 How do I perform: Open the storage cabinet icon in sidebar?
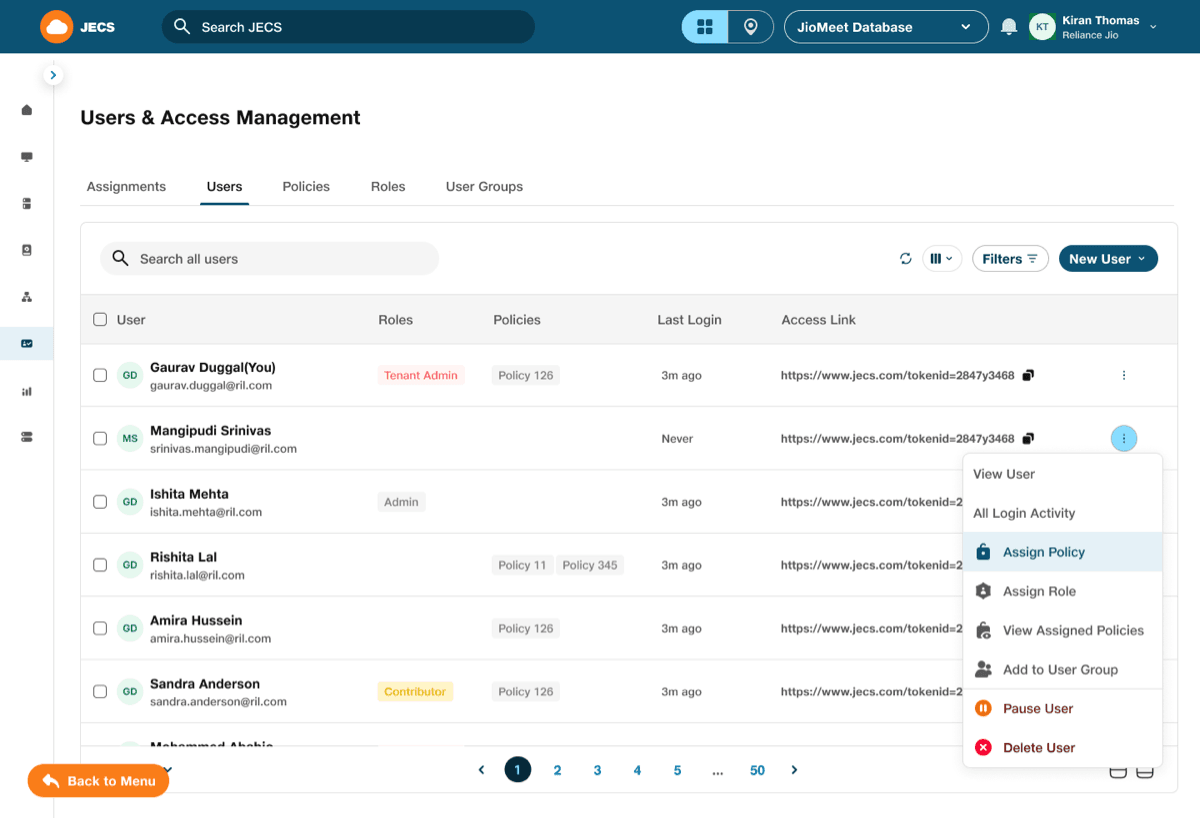tap(27, 203)
